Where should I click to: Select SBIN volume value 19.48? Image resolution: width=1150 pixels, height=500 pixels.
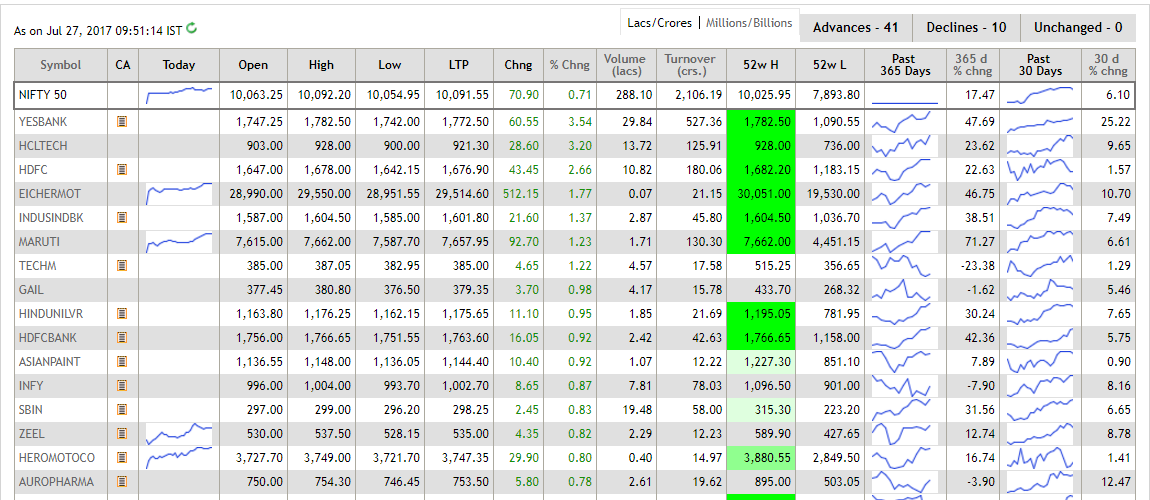(x=637, y=410)
